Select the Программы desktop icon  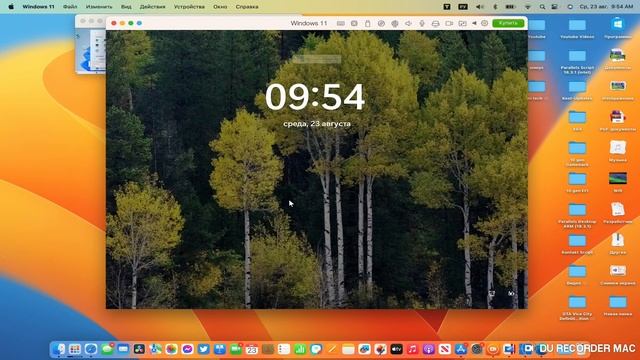coord(618,28)
